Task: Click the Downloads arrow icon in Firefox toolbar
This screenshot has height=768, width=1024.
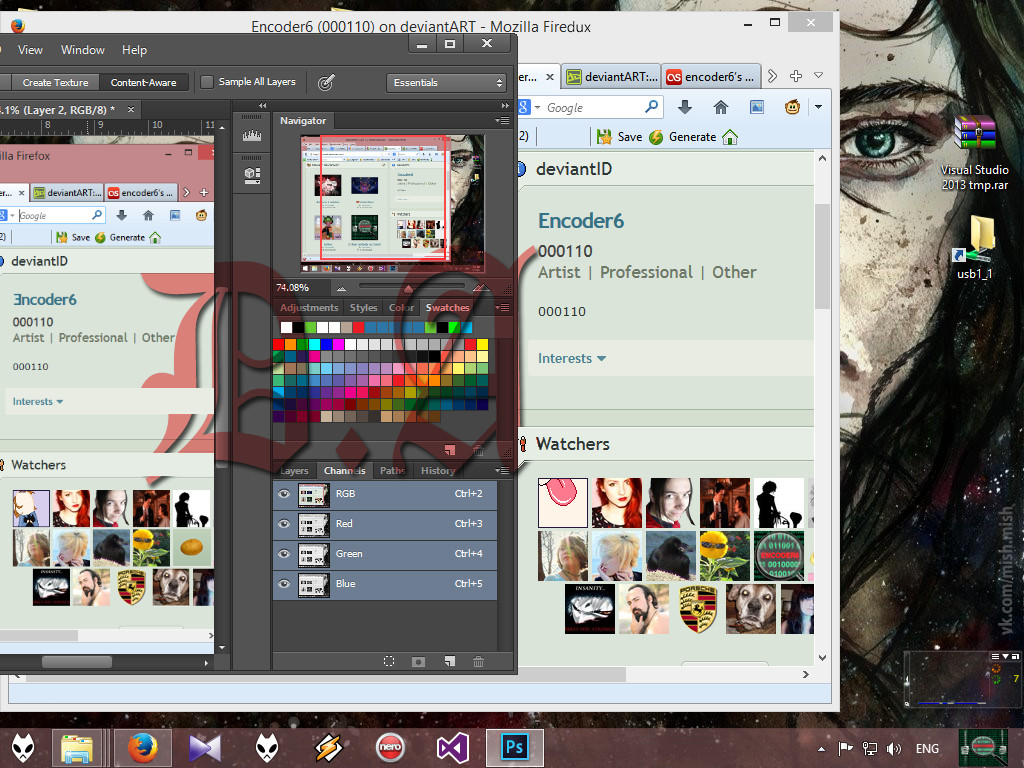Action: pos(684,107)
